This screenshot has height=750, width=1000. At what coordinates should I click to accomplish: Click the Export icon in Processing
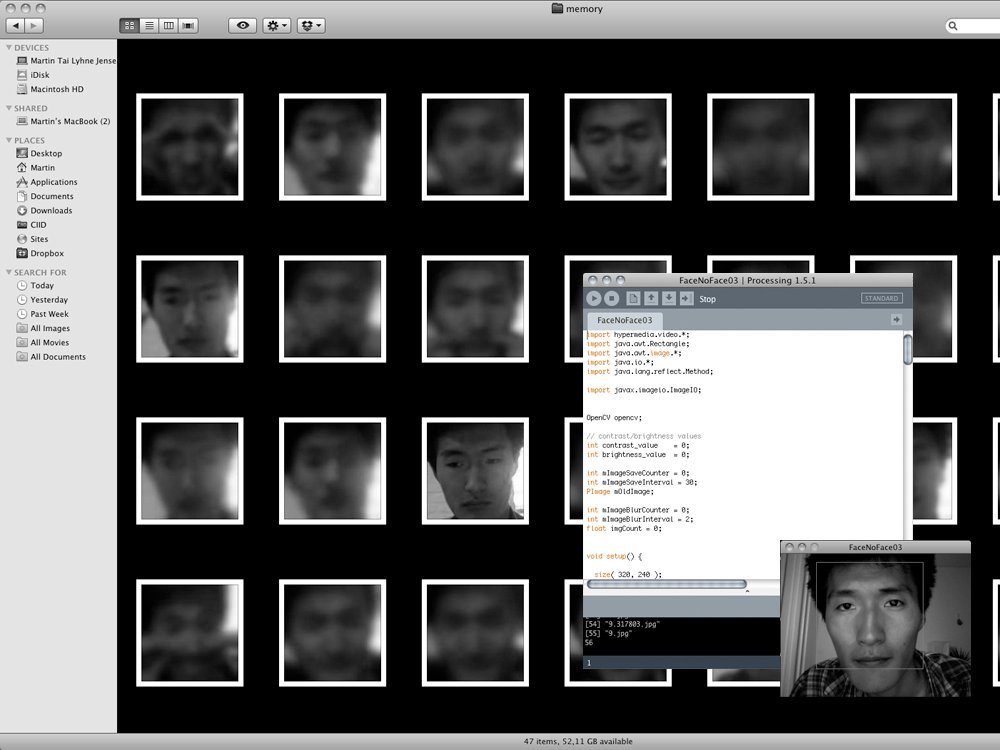click(686, 298)
